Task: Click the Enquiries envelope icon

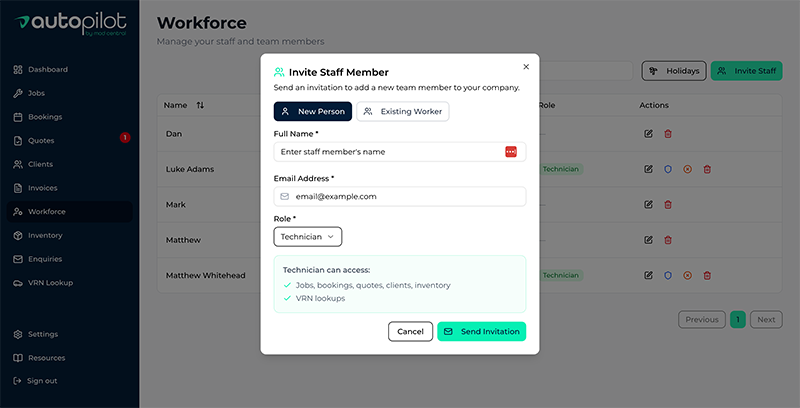Action: [x=18, y=259]
